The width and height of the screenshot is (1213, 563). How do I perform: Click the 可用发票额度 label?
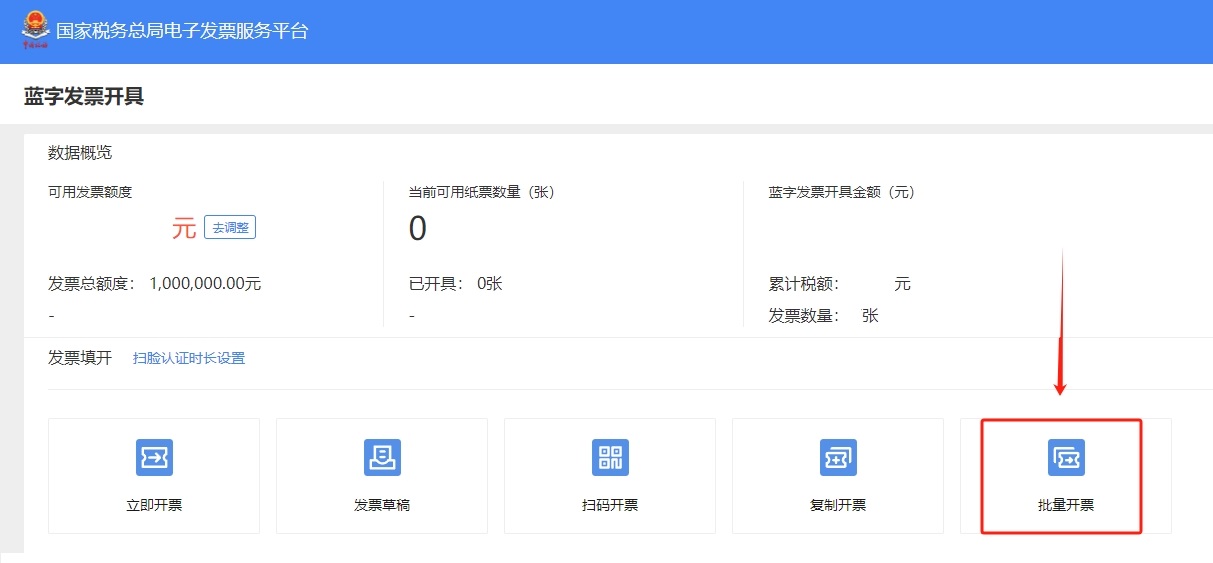[x=90, y=192]
